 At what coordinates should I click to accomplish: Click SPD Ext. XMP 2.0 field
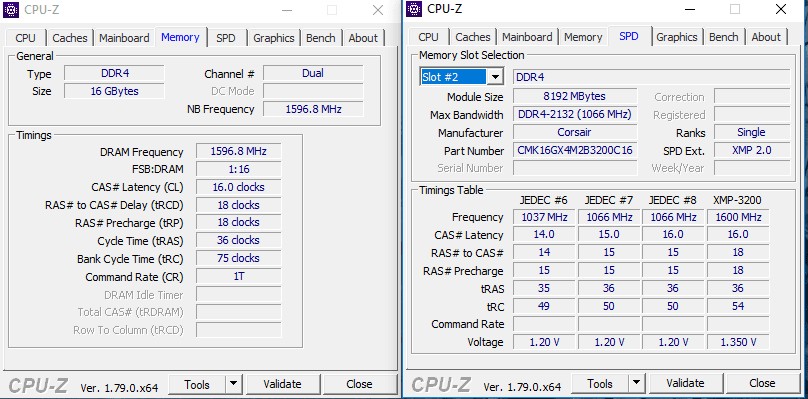(x=752, y=150)
